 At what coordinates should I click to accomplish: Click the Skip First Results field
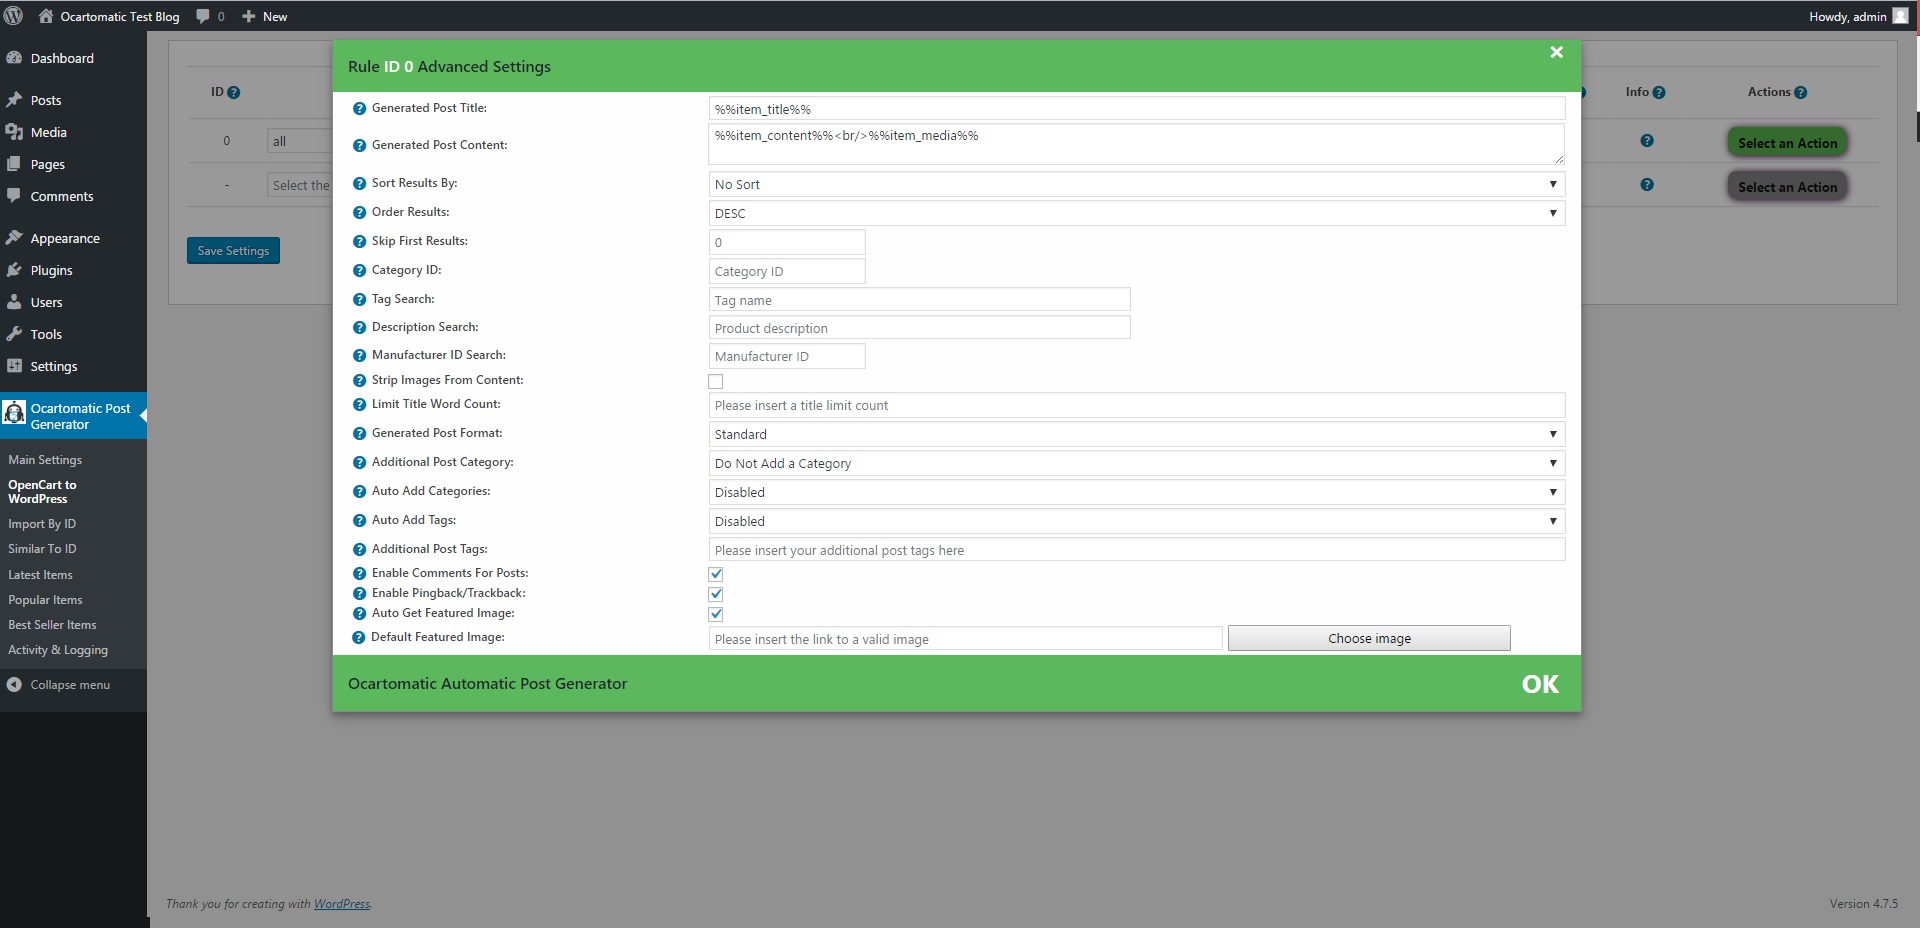click(x=787, y=242)
